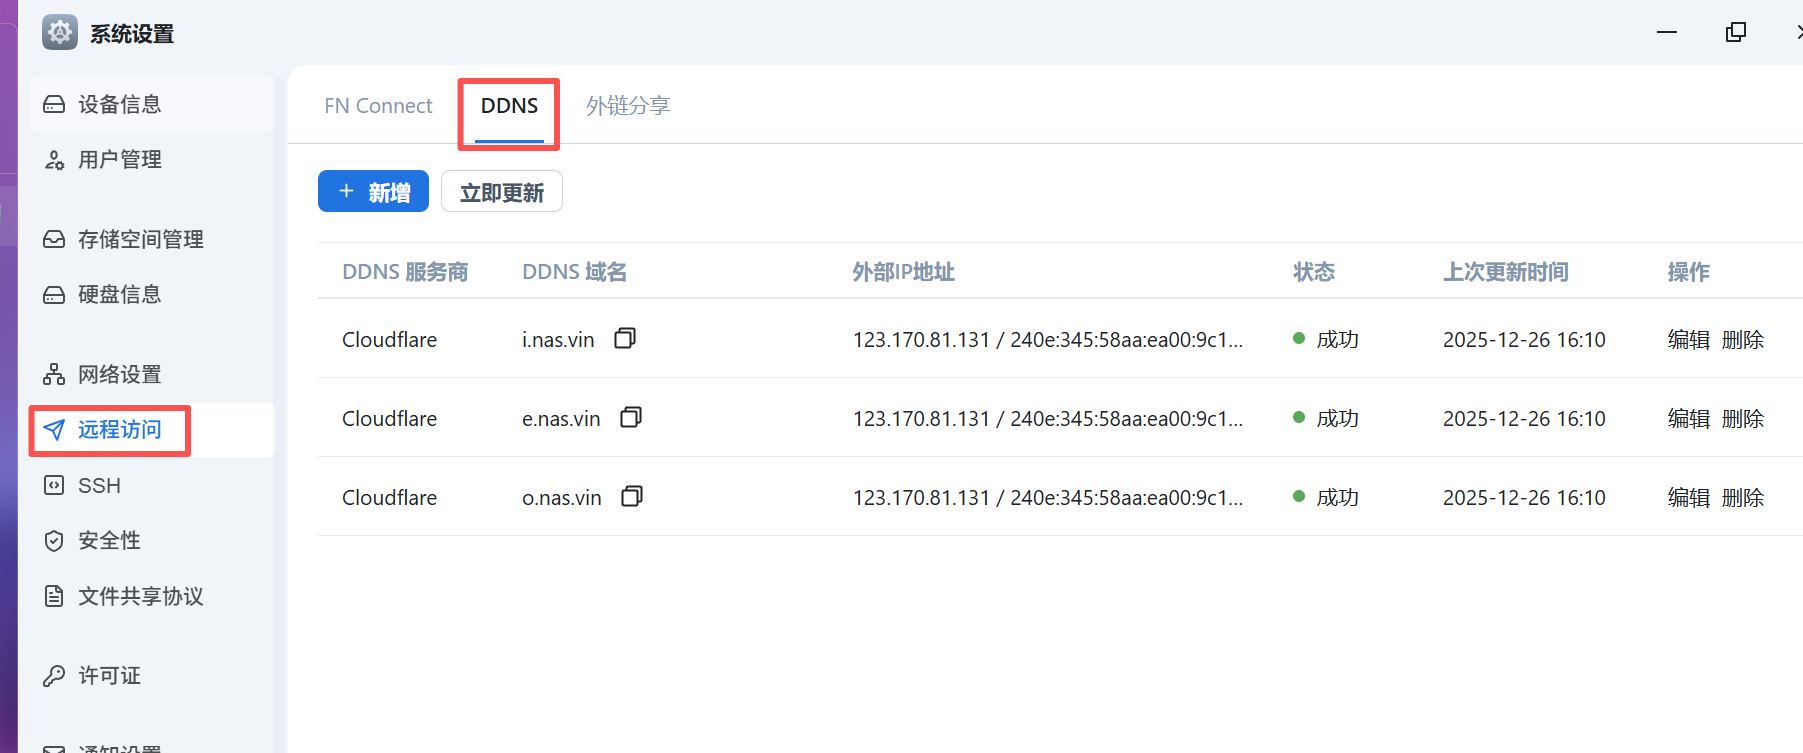This screenshot has width=1803, height=753.
Task: Delete the e.nas.vin DDNS entry
Action: pos(1743,419)
